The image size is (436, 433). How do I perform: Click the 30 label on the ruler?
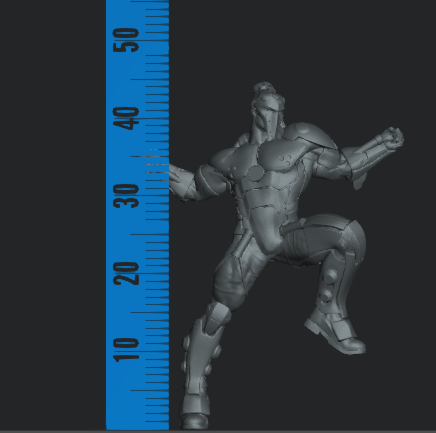pos(126,196)
